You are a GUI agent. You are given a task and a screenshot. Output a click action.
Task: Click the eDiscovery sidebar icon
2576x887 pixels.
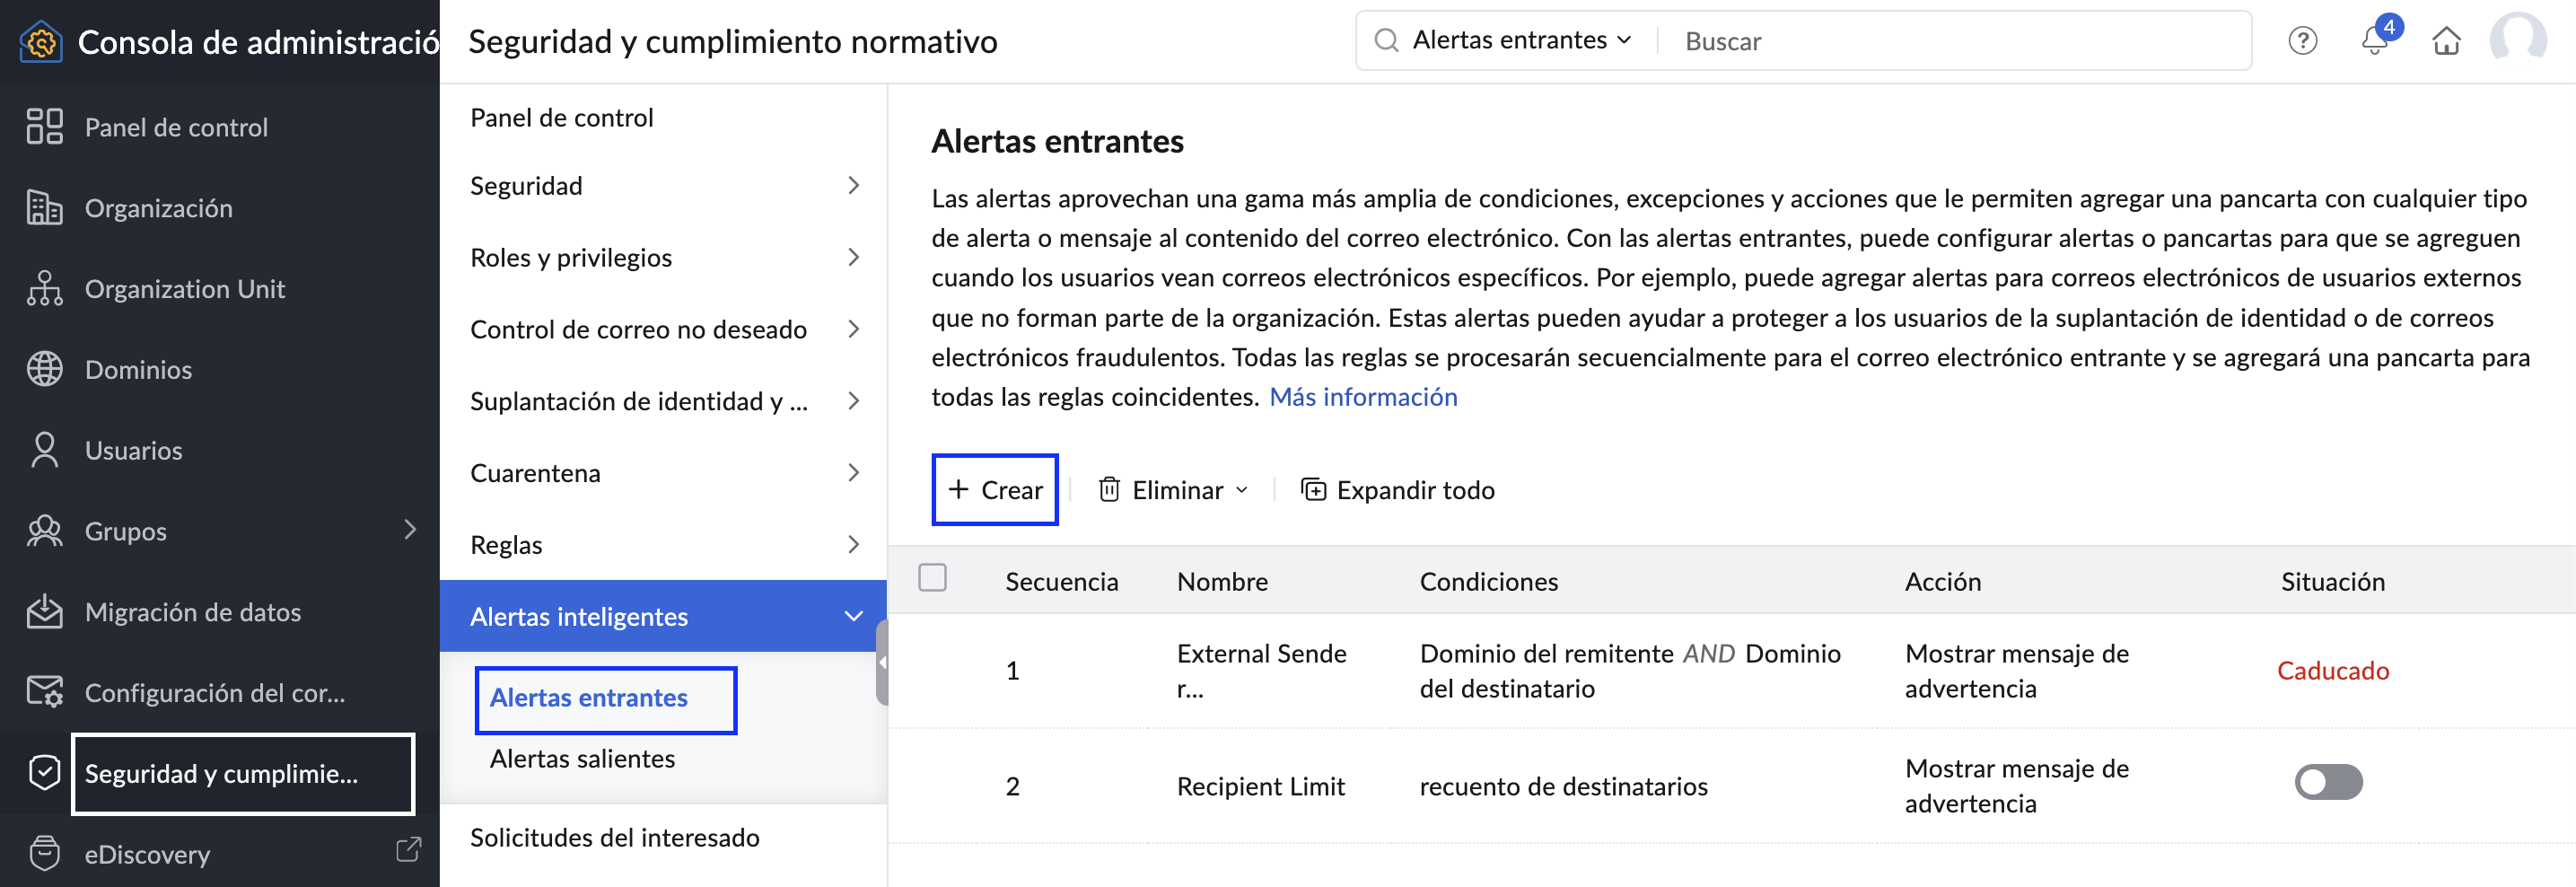[x=44, y=854]
